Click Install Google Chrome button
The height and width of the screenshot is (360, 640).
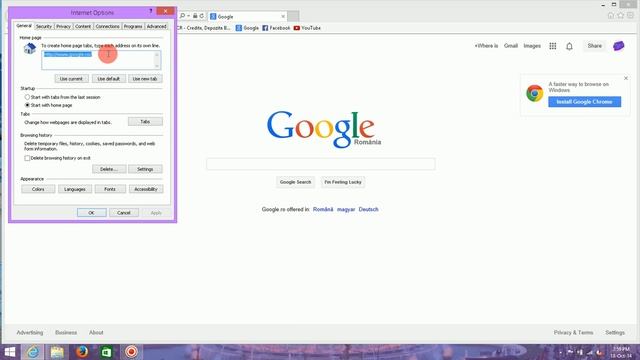[584, 102]
